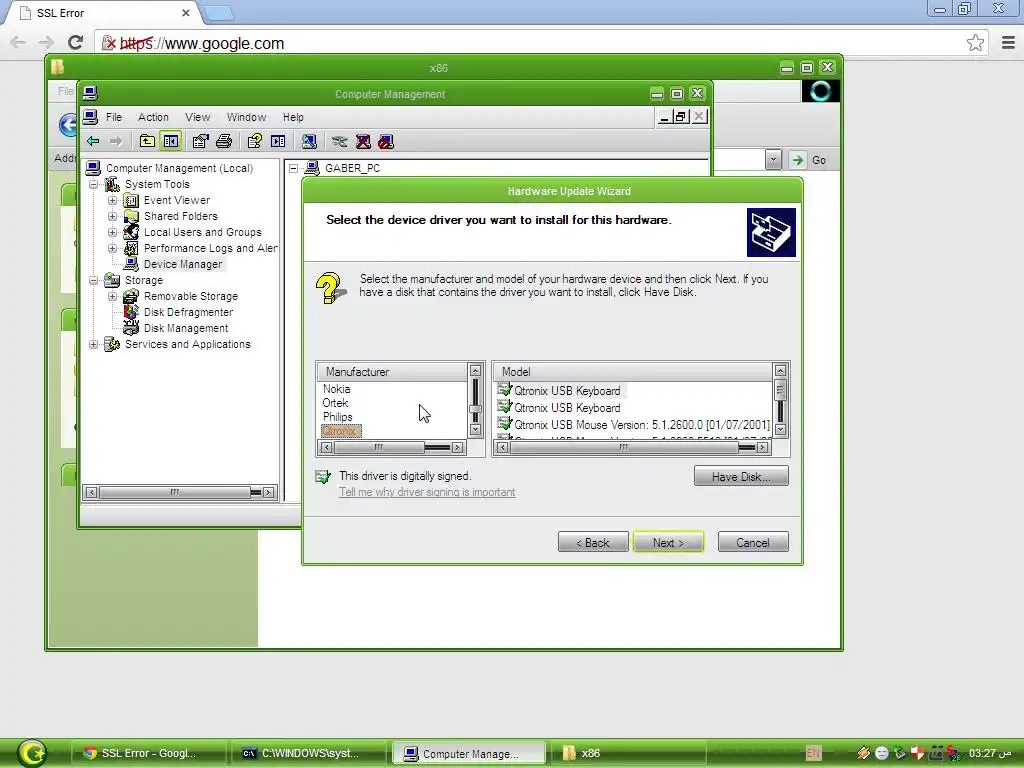This screenshot has height=768, width=1024.
Task: Click the console tree left scroll arrow
Action: (x=91, y=492)
